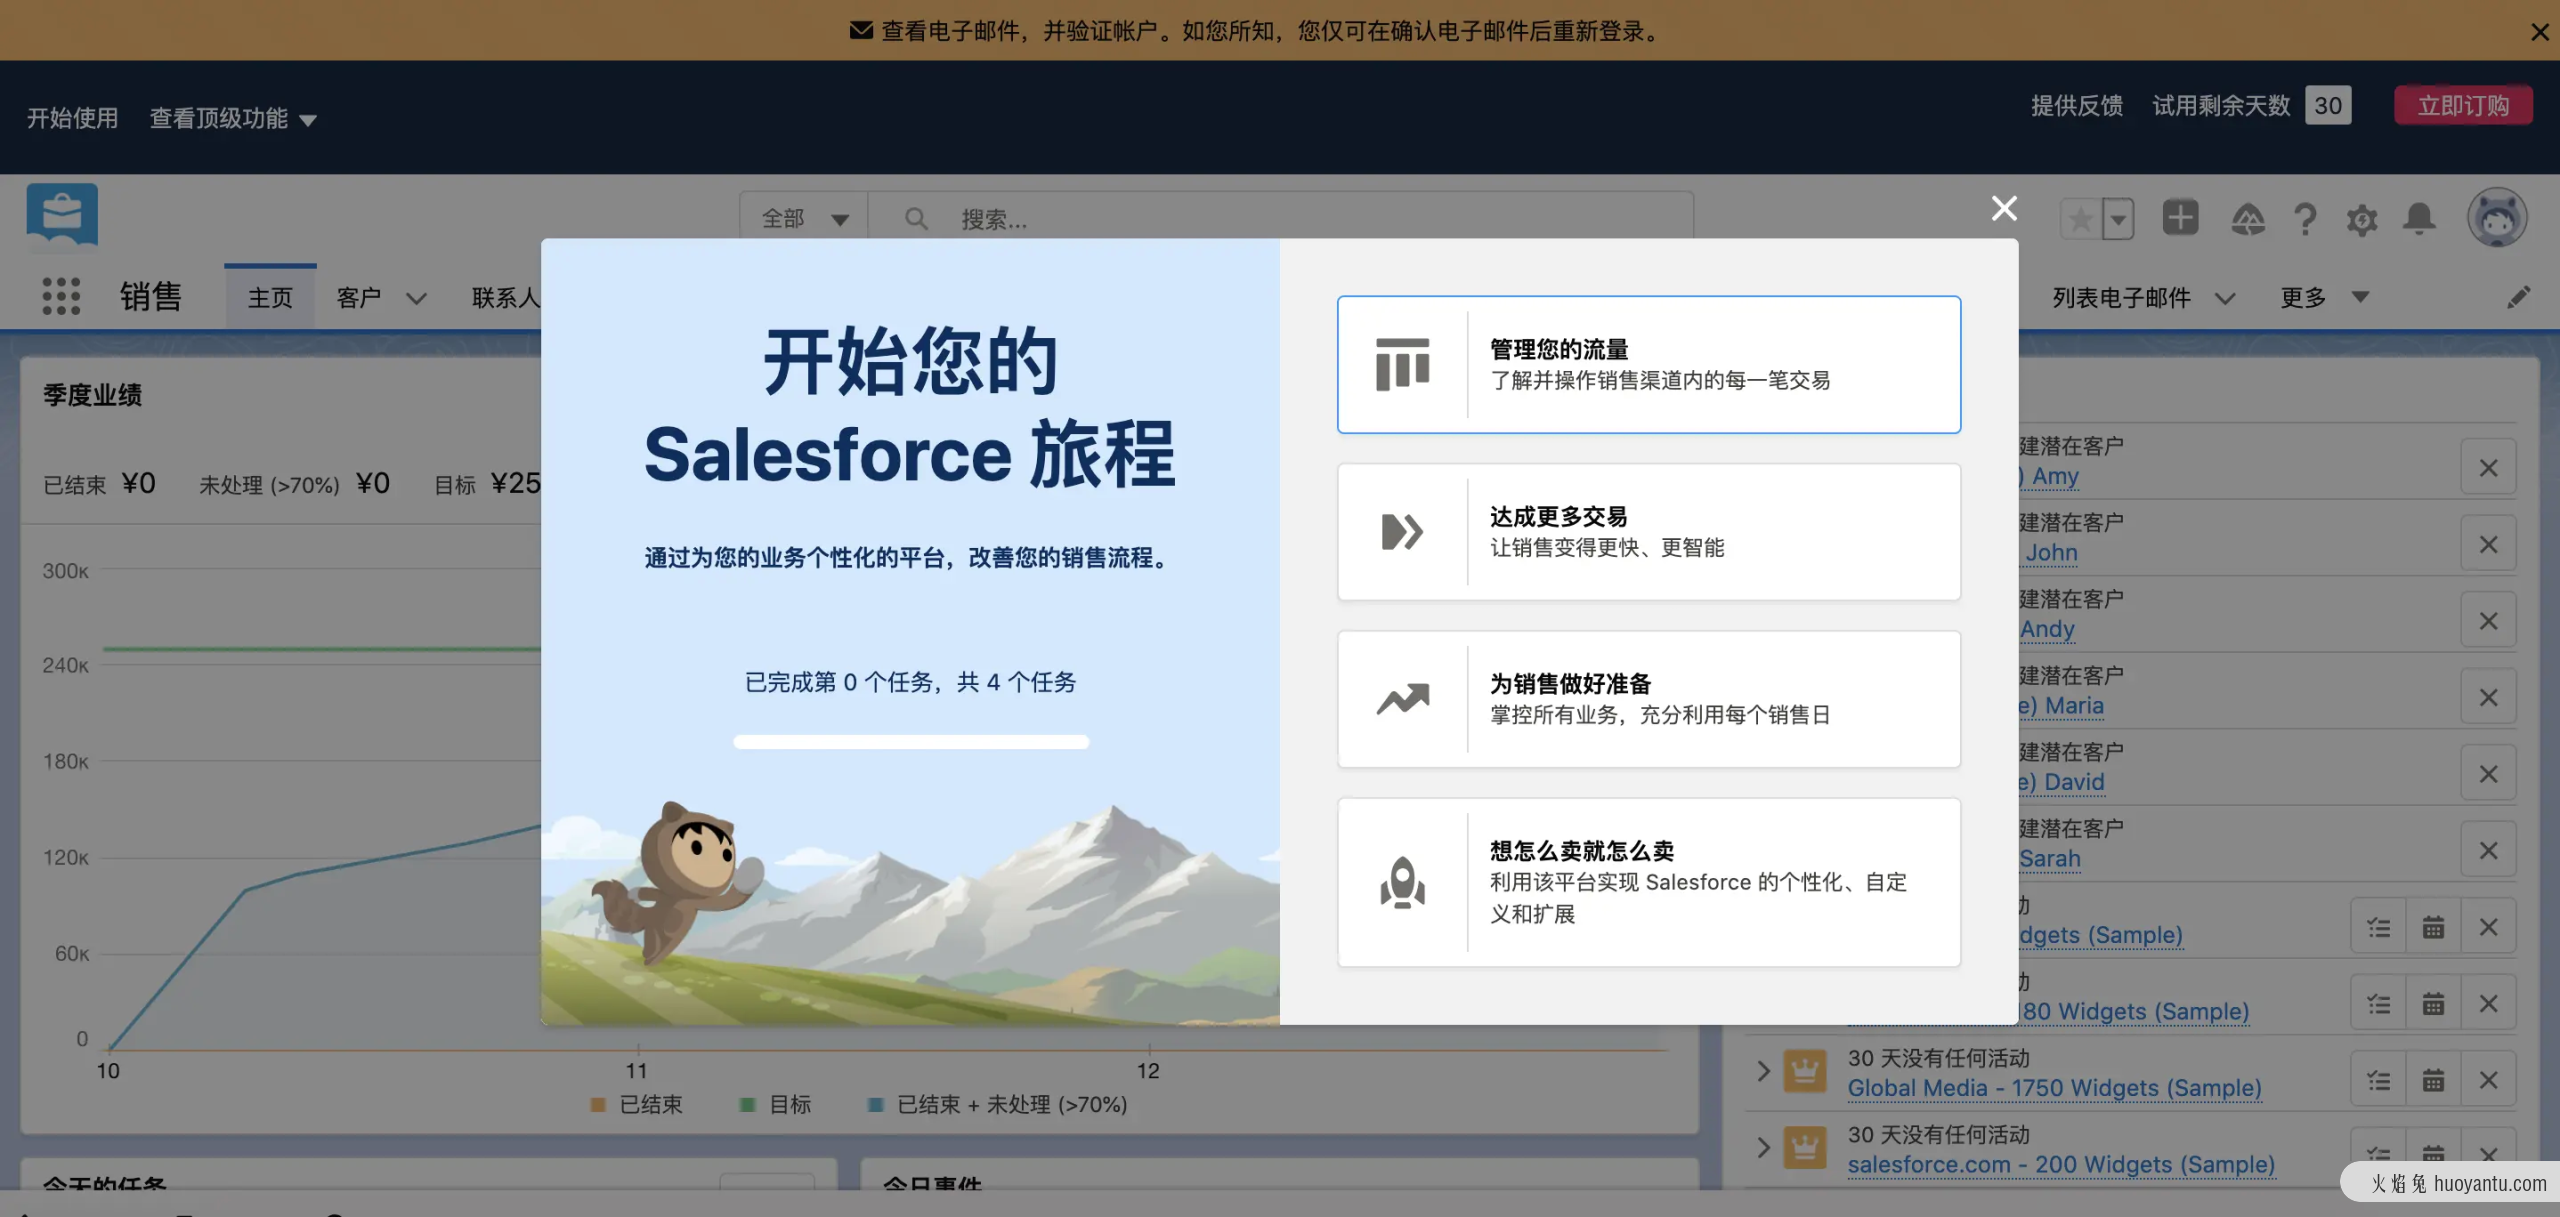
Task: Click the envelope icon in banner
Action: pos(861,31)
